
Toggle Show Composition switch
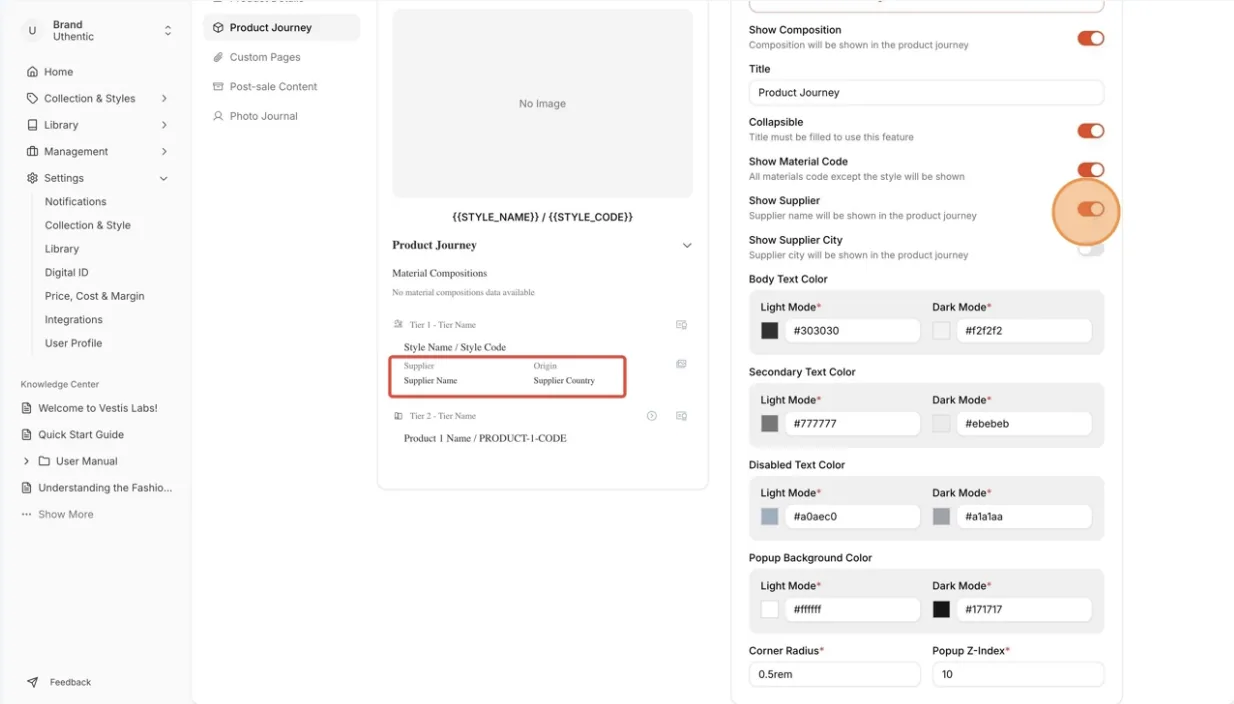(x=1091, y=38)
